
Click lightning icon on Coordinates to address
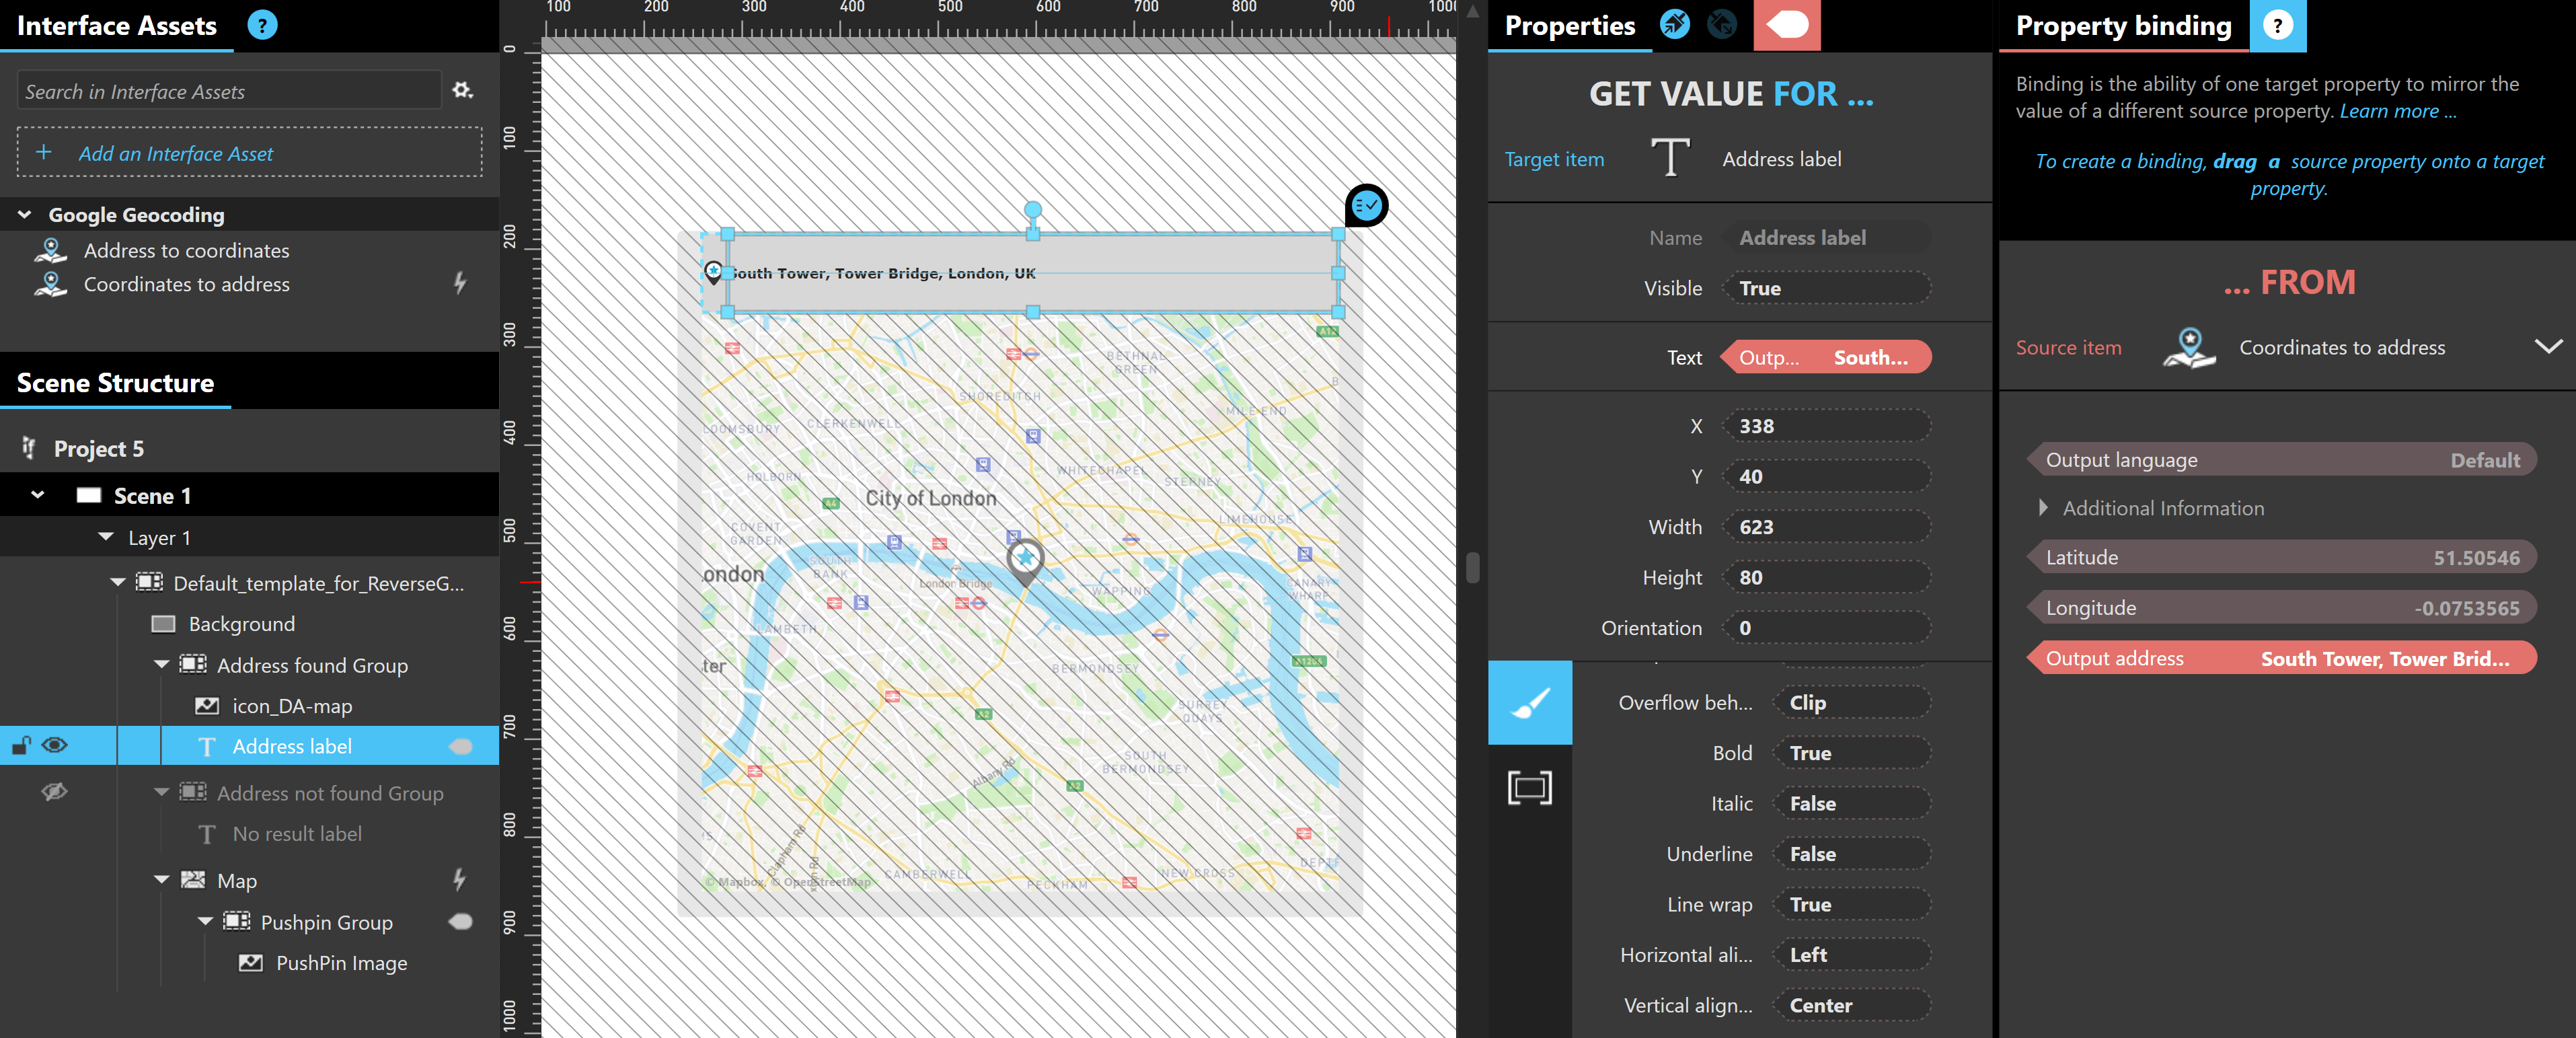pyautogui.click(x=460, y=284)
